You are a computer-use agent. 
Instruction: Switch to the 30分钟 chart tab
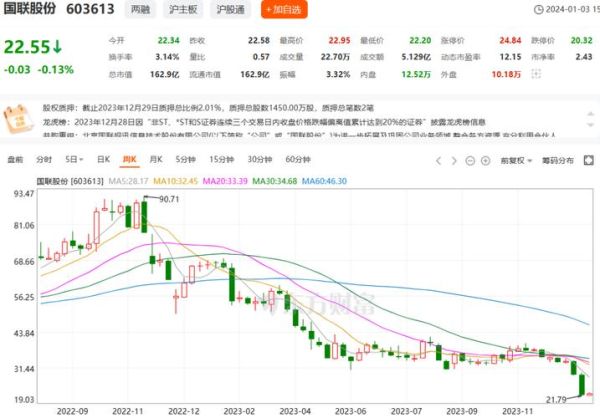(x=259, y=160)
